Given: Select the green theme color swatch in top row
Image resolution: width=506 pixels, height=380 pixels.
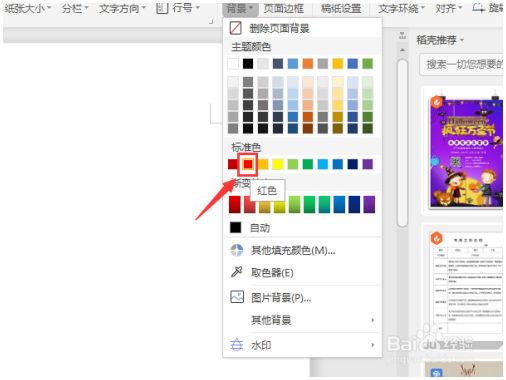Looking at the screenshot, I should pos(367,64).
